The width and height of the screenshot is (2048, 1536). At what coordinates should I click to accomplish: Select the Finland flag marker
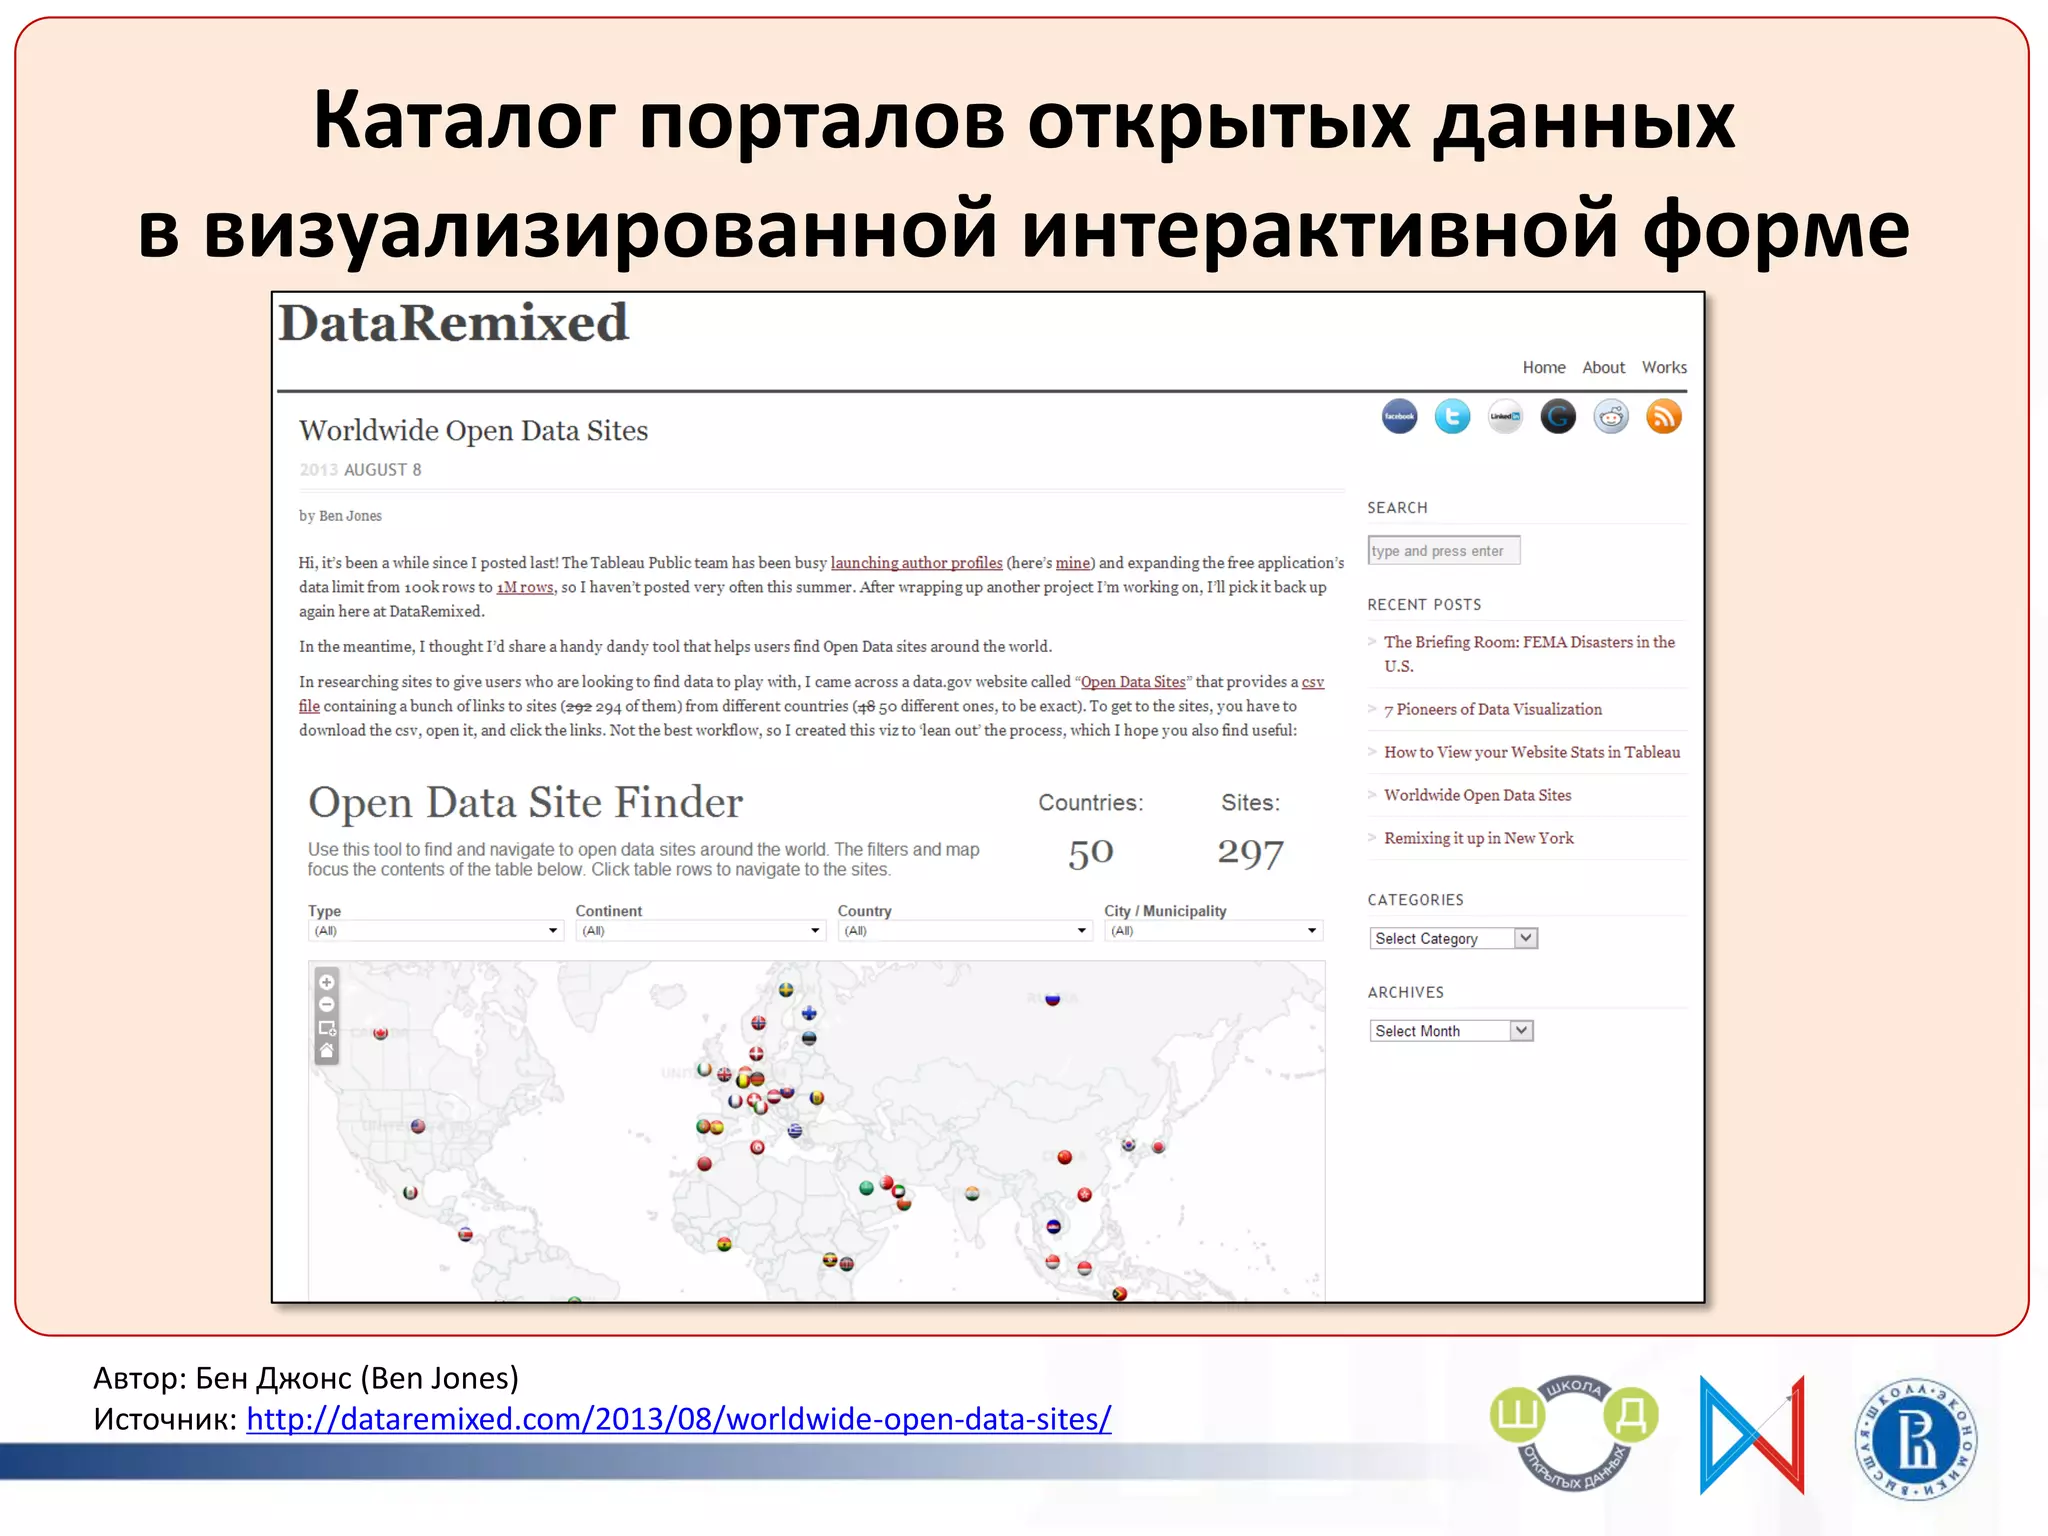809,1013
